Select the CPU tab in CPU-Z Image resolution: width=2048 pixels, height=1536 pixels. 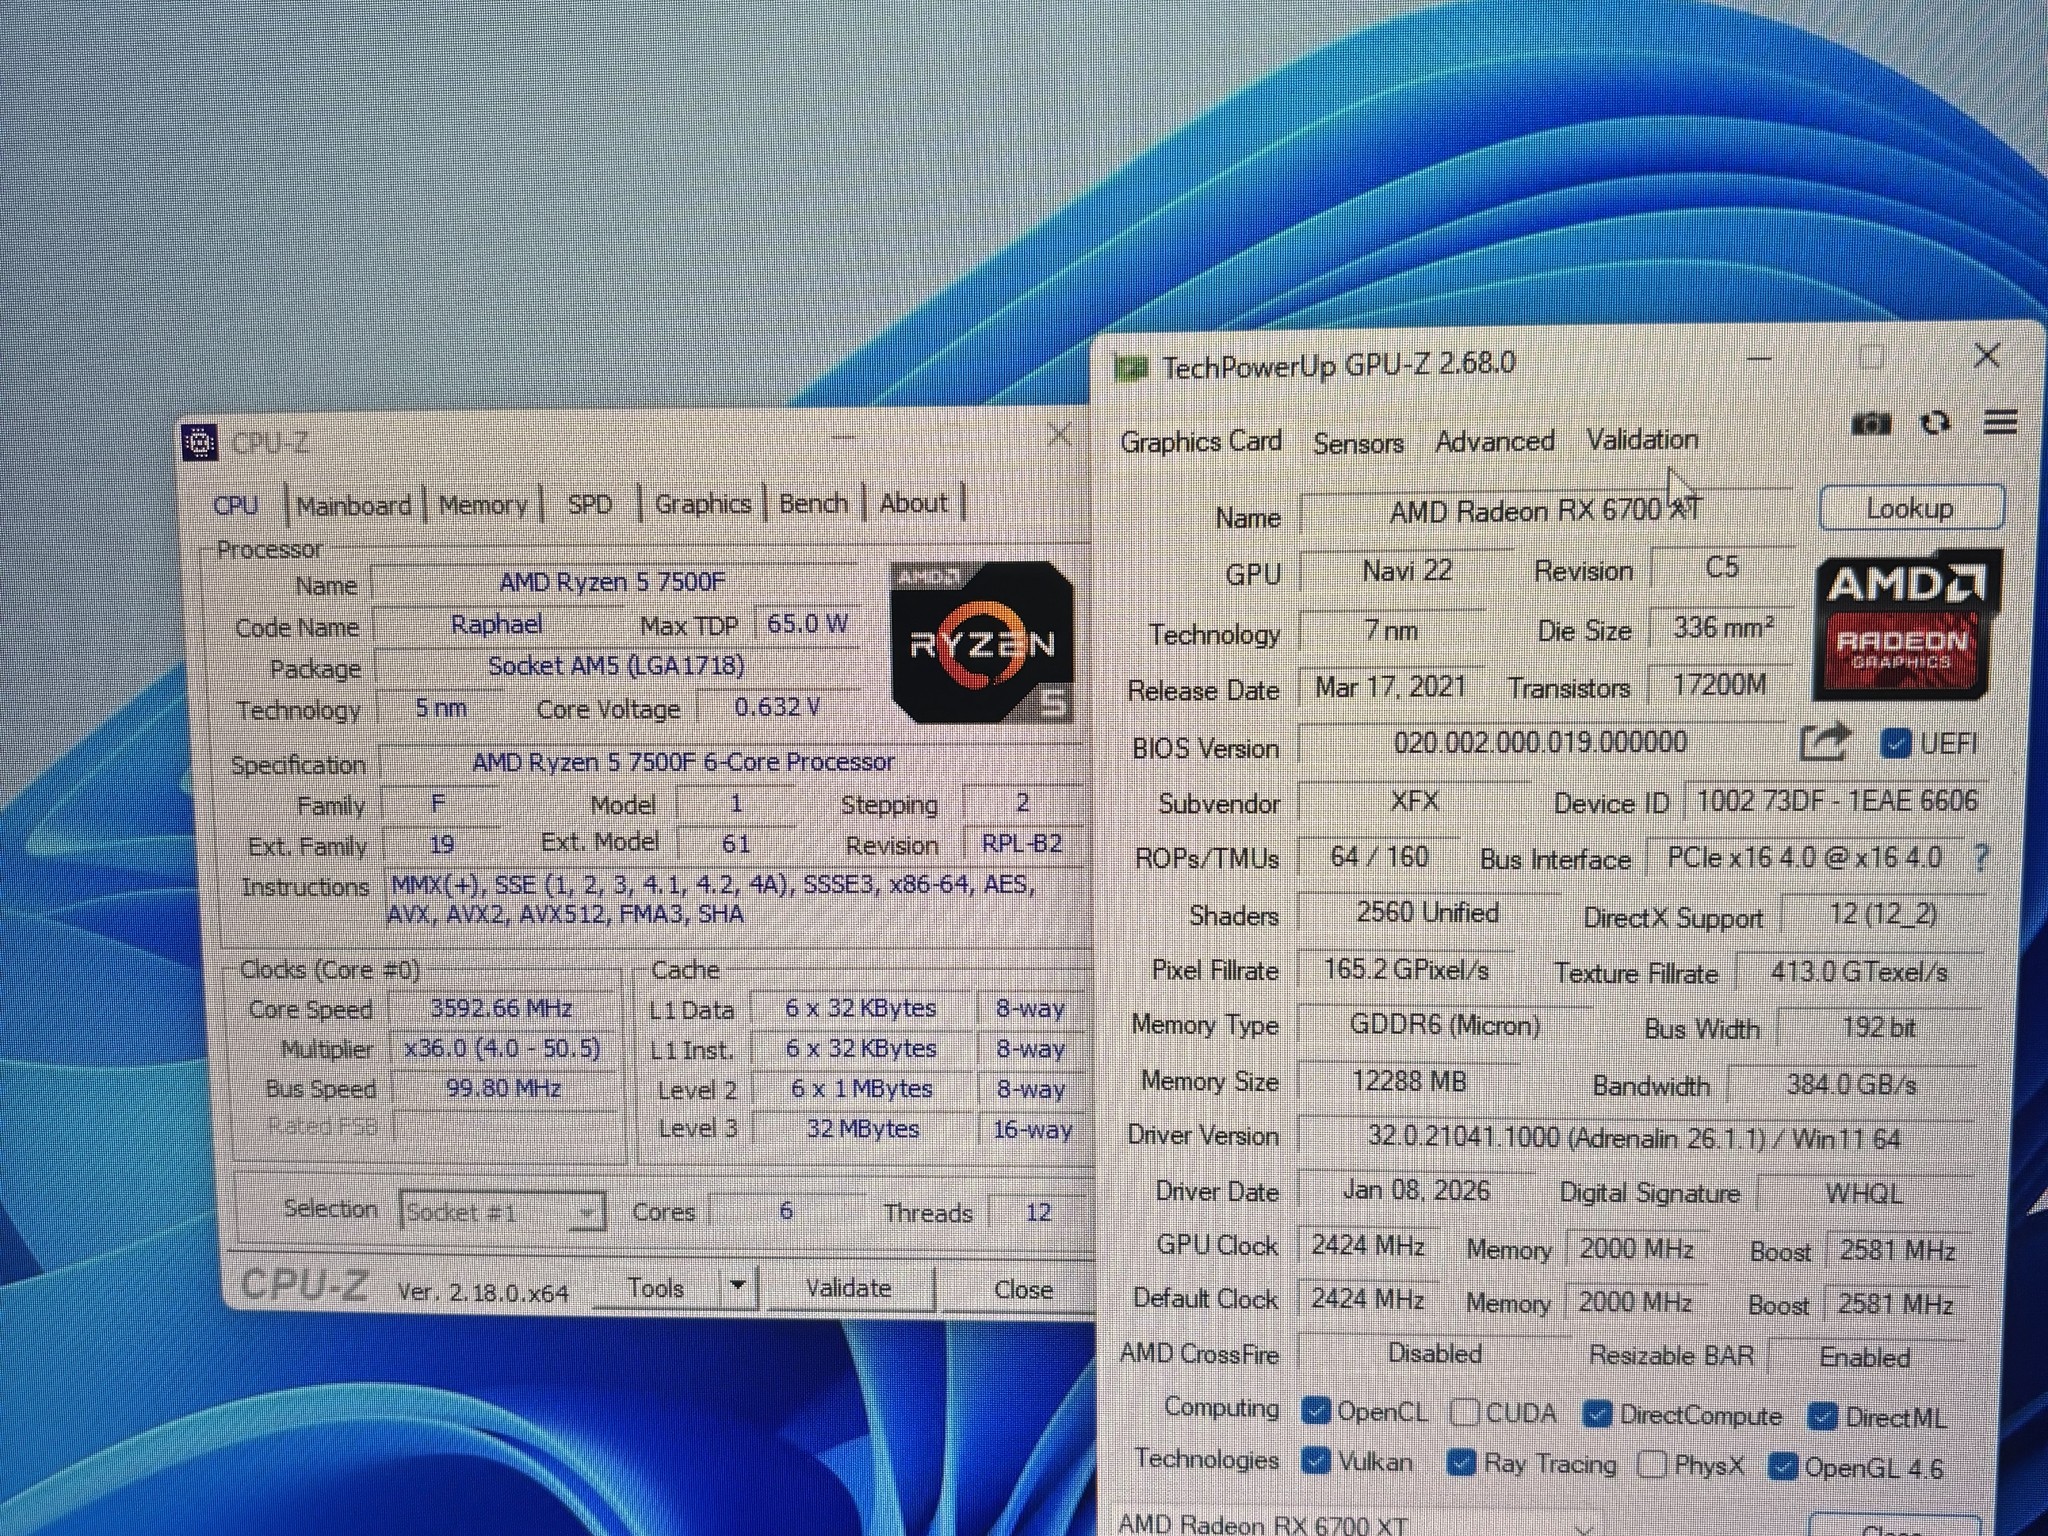coord(236,506)
